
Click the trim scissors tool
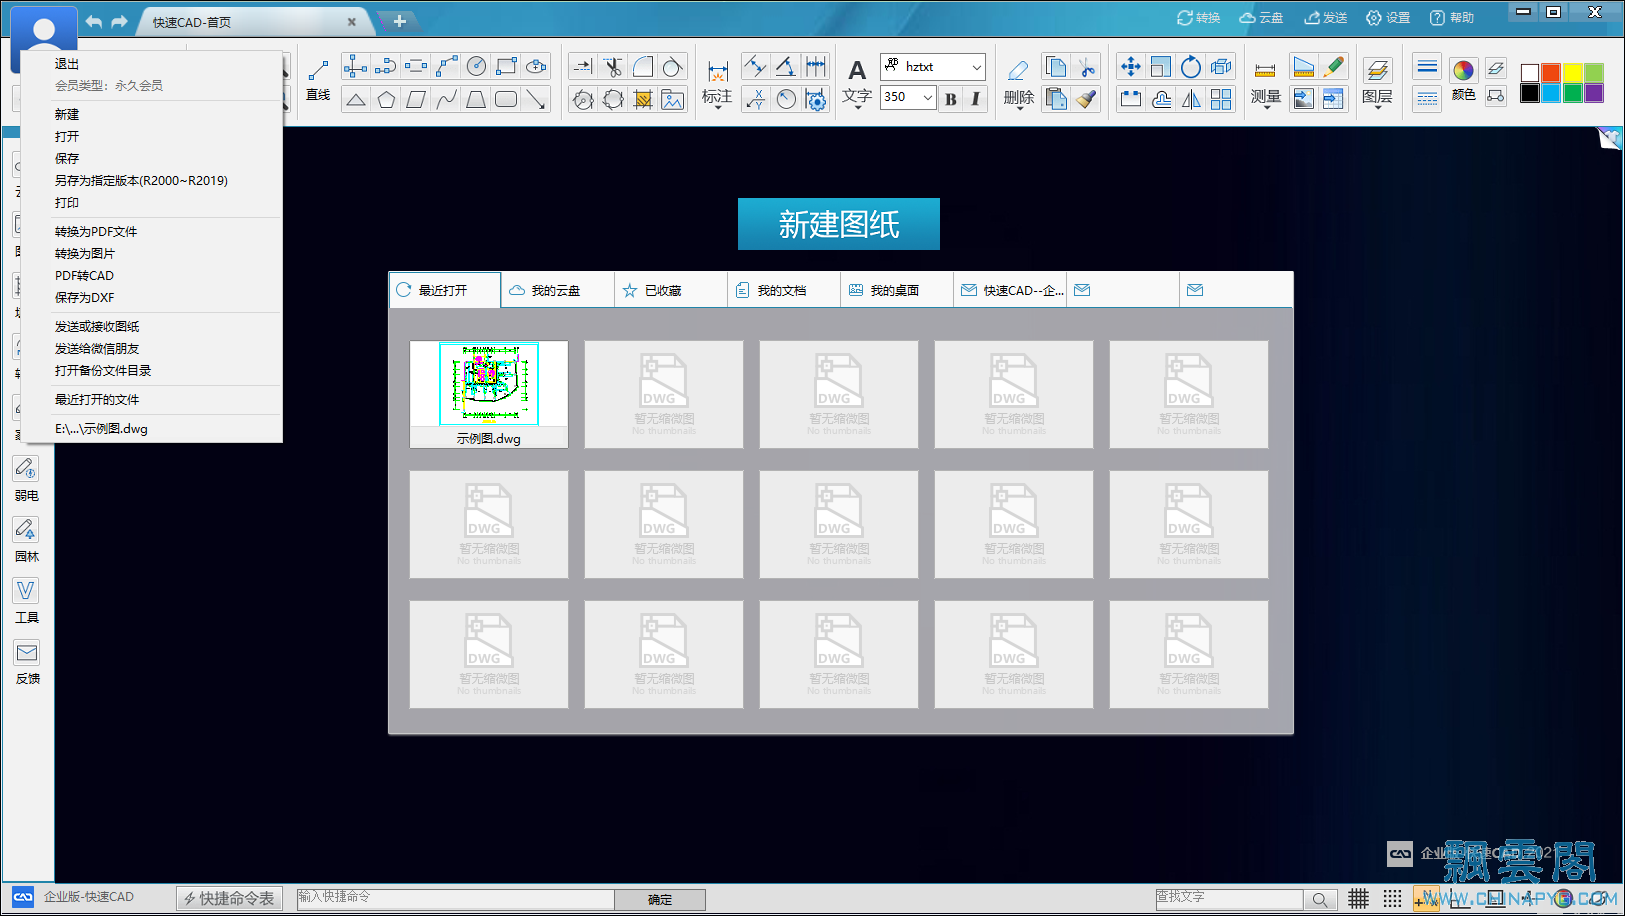click(x=613, y=67)
